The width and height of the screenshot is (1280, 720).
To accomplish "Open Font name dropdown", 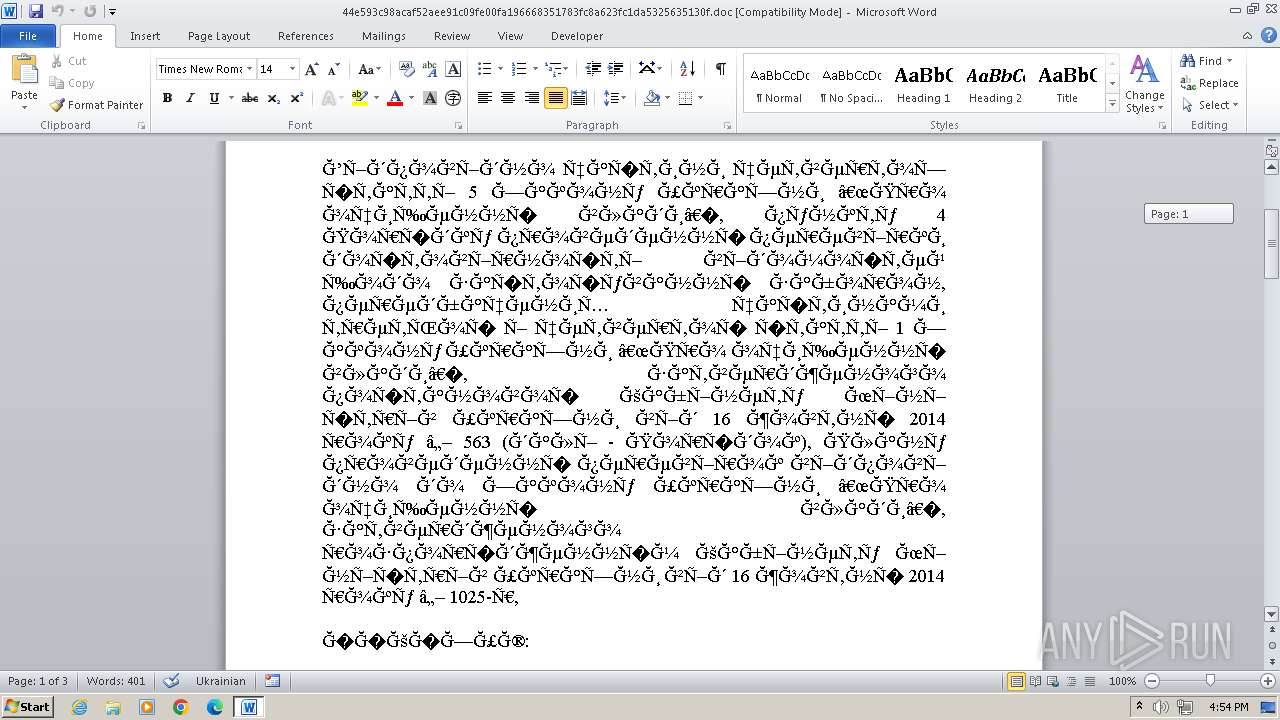I will click(x=249, y=69).
